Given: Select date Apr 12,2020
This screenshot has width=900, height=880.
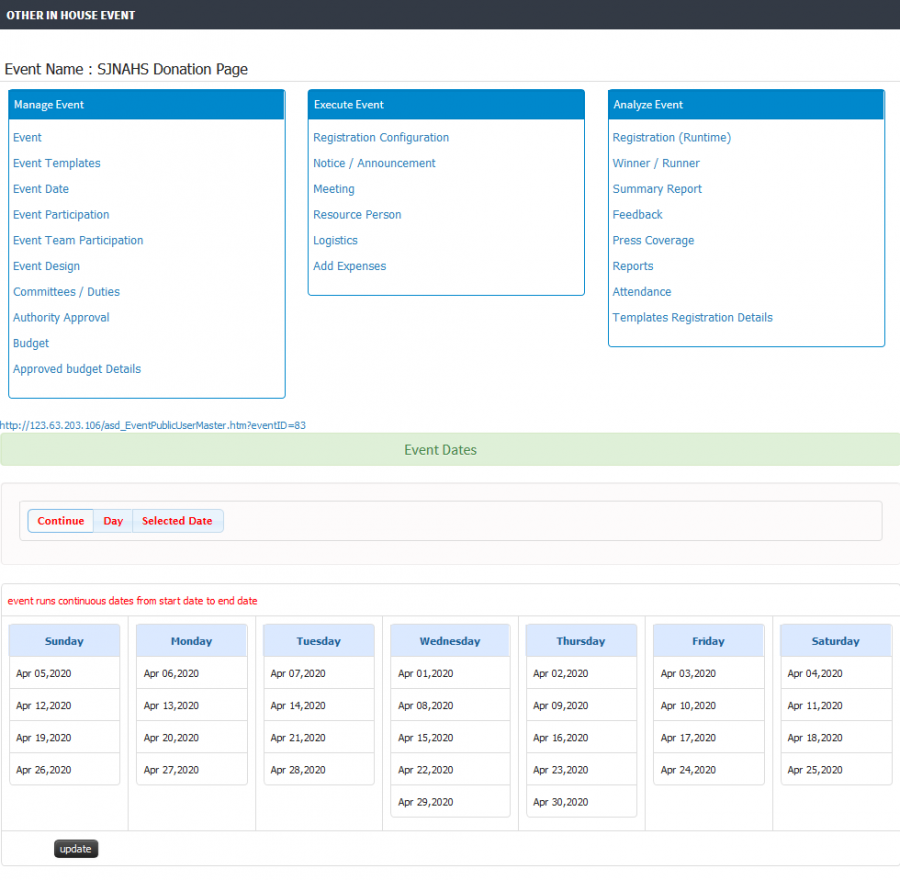Looking at the screenshot, I should pos(64,705).
